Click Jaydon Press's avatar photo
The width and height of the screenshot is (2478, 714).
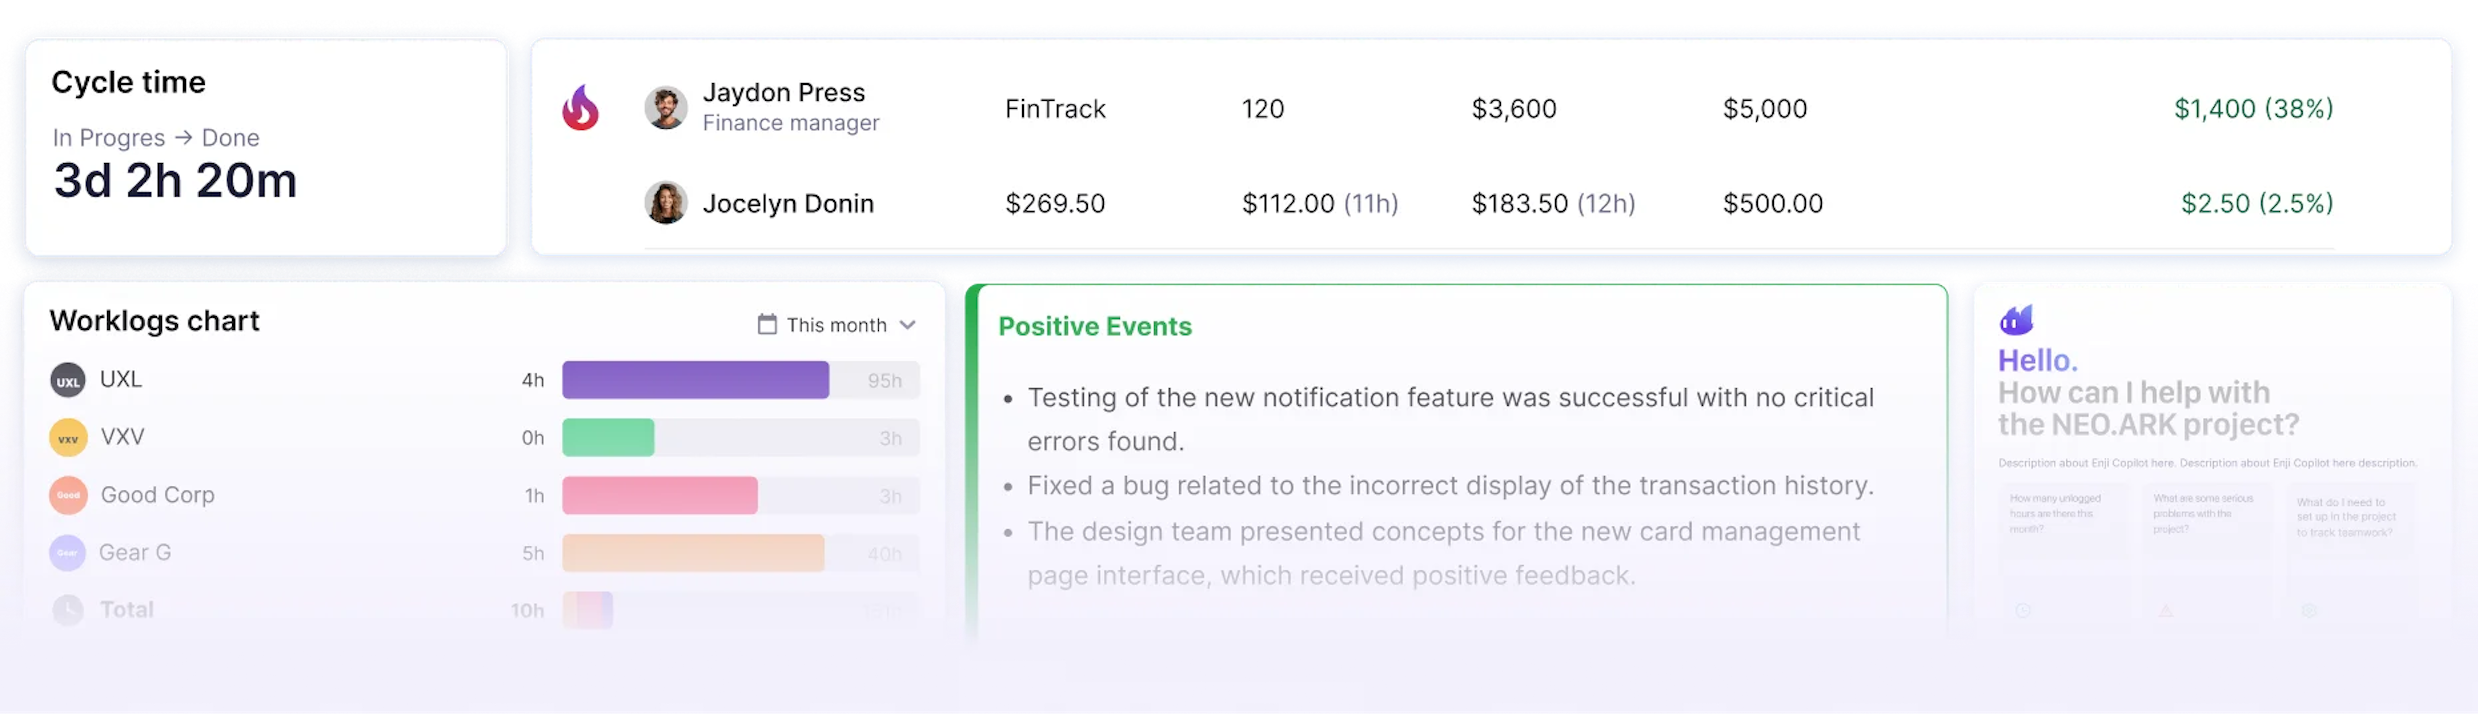tap(665, 108)
